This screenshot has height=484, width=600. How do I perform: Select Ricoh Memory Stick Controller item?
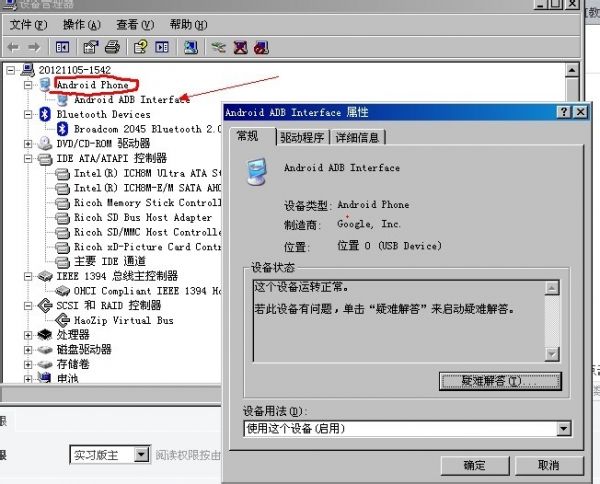pyautogui.click(x=147, y=202)
